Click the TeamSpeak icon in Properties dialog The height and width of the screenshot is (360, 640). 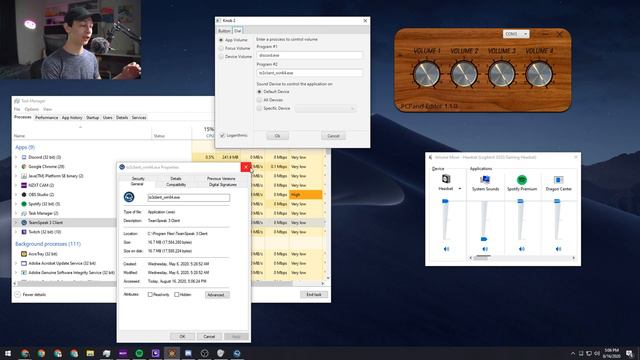pyautogui.click(x=129, y=197)
